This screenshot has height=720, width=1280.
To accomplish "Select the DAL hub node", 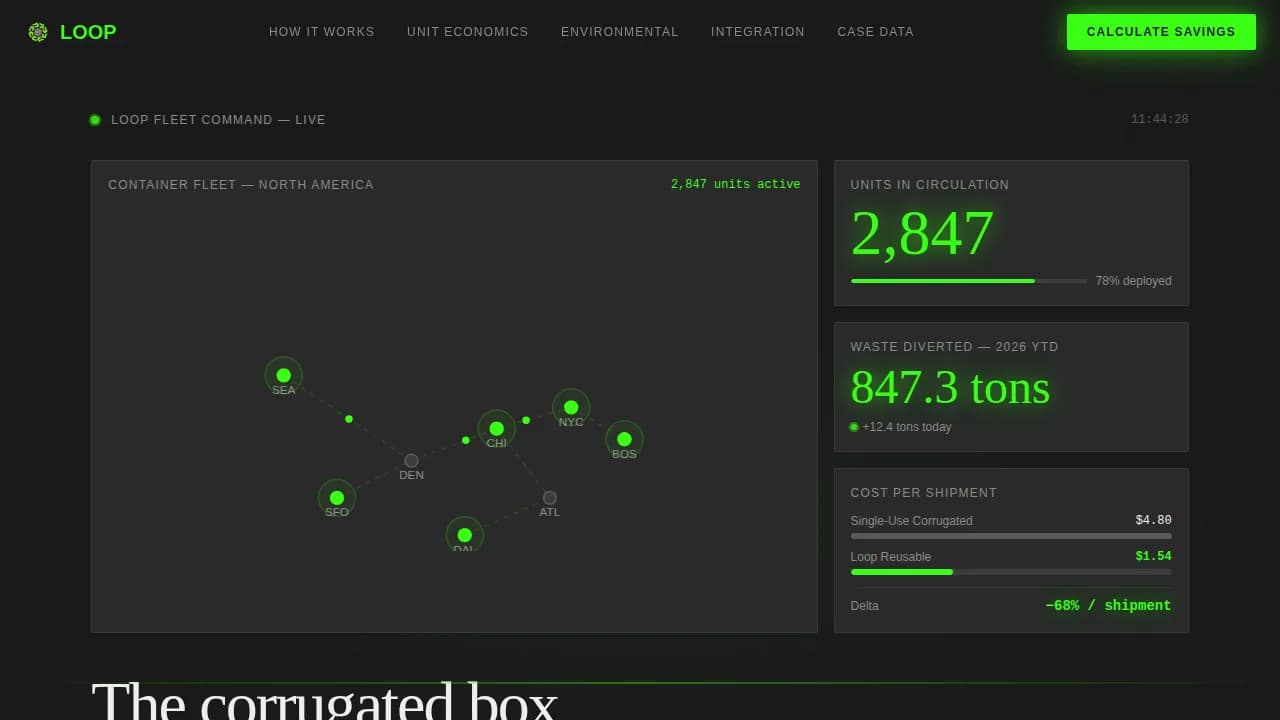I will (464, 535).
